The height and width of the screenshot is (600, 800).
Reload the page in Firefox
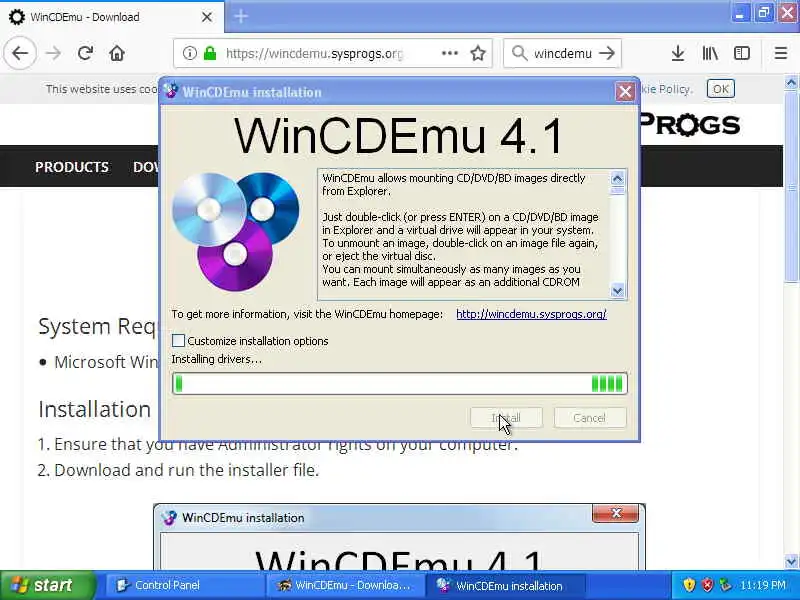(x=85, y=53)
